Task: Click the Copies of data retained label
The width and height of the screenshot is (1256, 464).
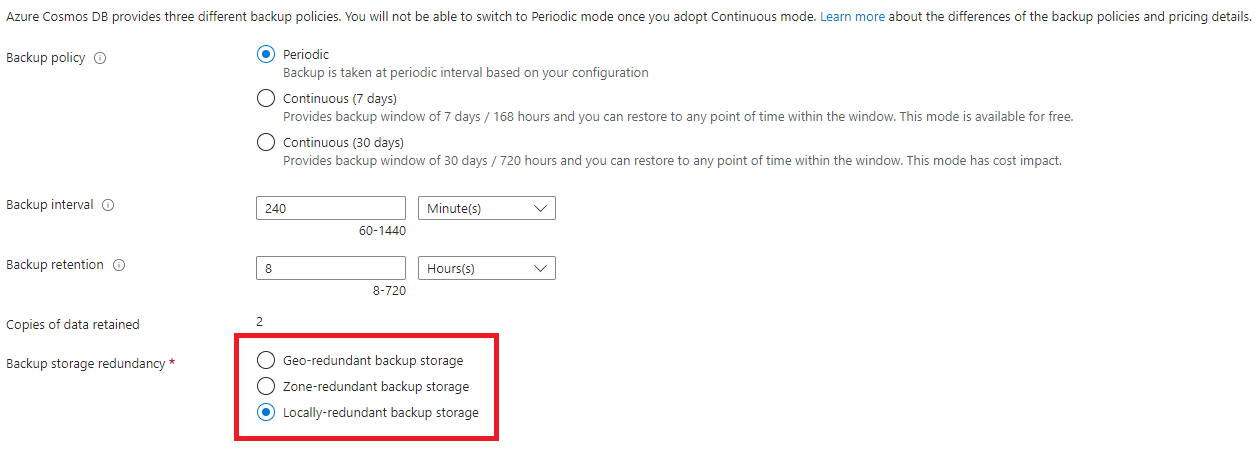Action: pyautogui.click(x=73, y=324)
